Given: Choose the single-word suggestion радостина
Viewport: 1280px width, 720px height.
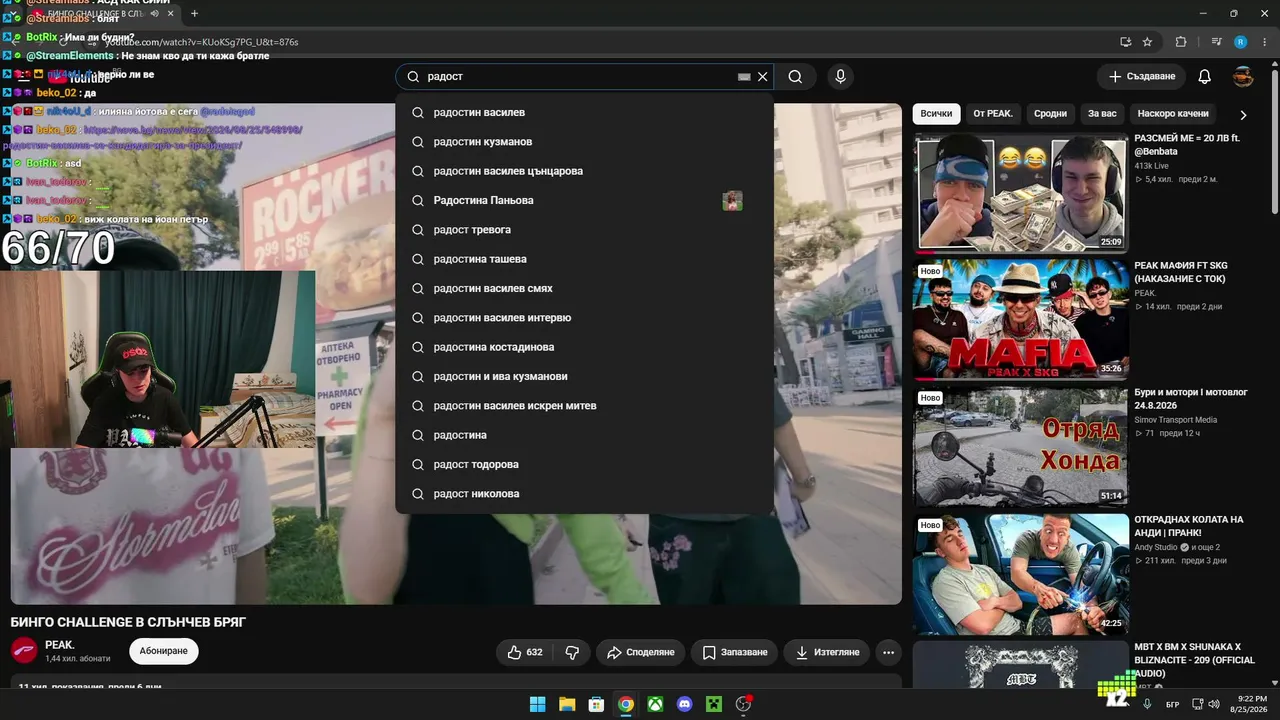Looking at the screenshot, I should [x=585, y=435].
